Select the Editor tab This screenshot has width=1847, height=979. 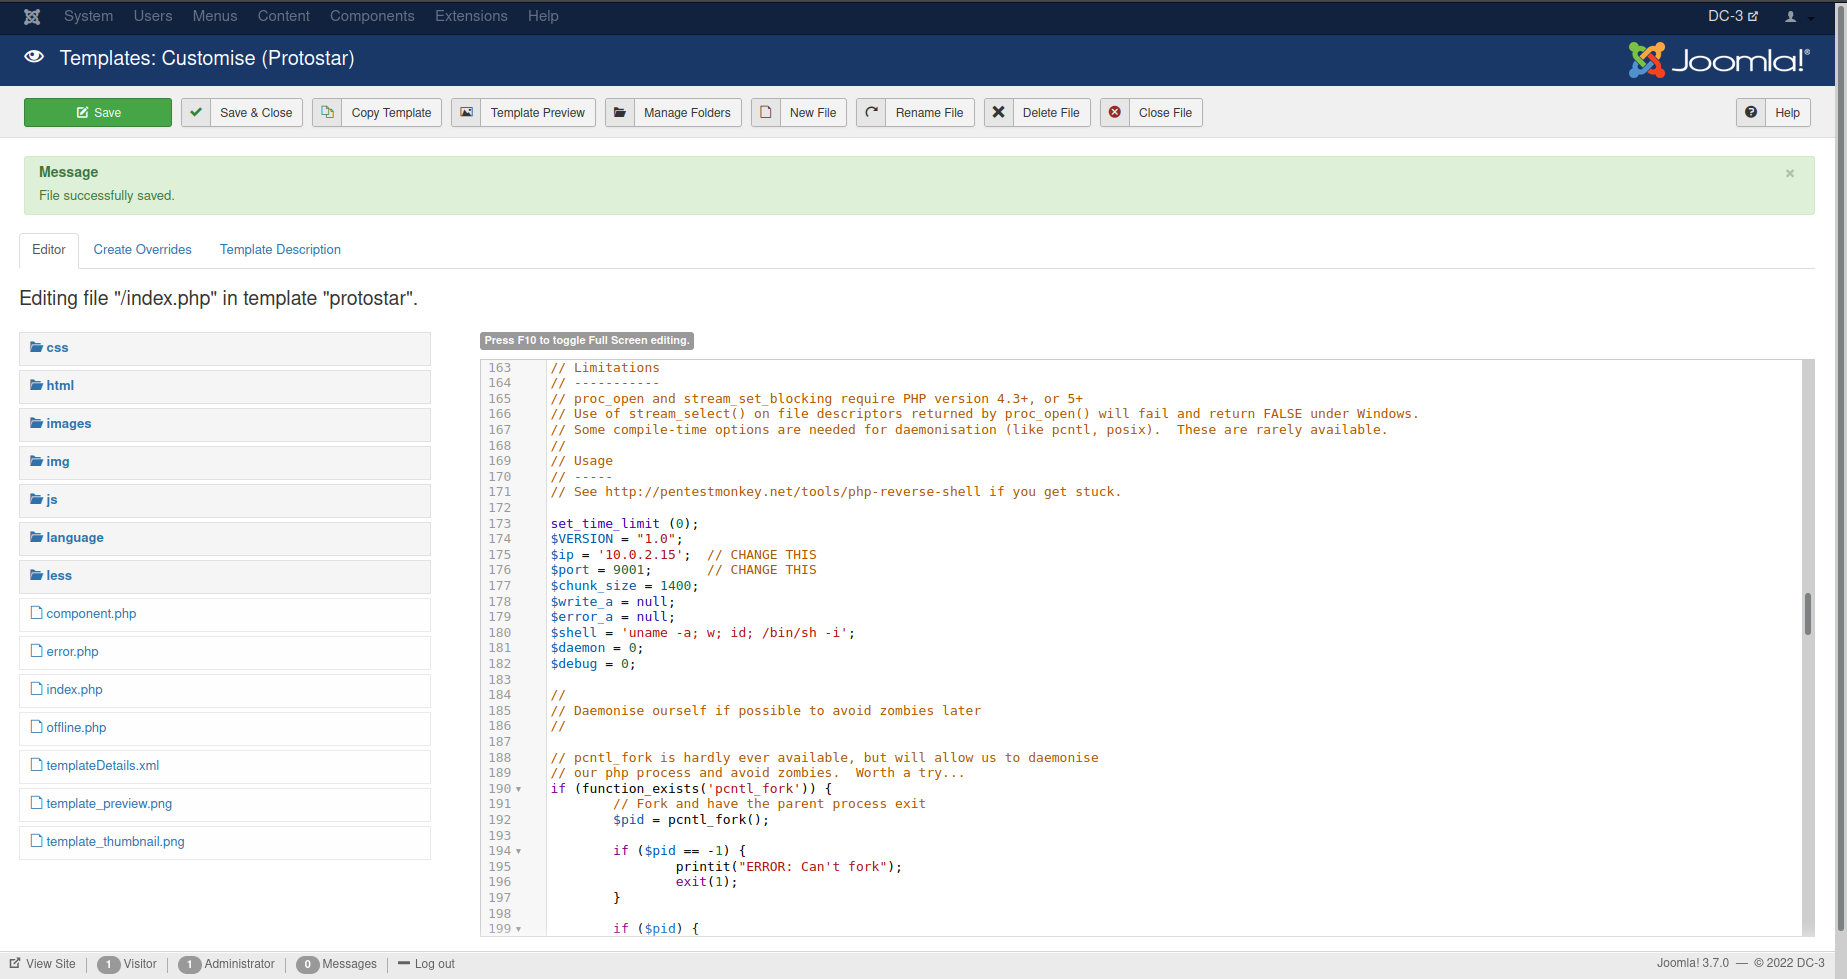[49, 250]
